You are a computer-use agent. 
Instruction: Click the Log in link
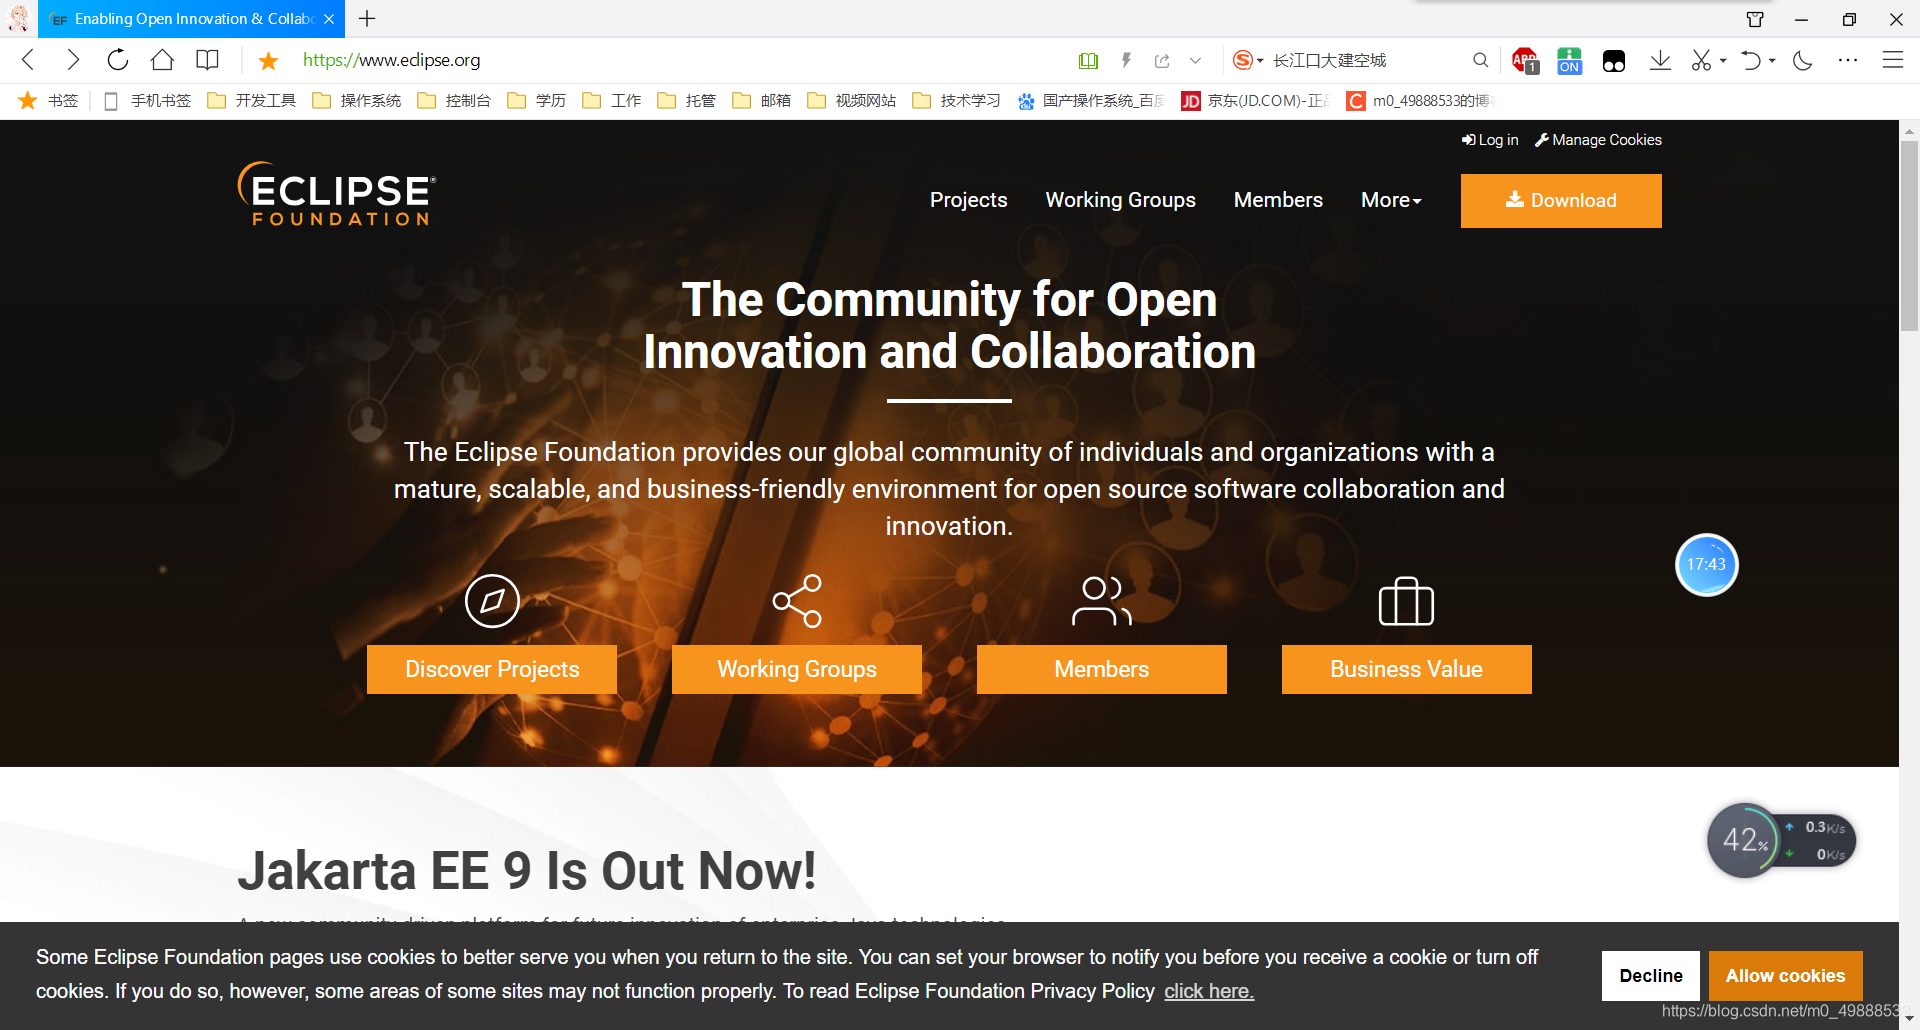[1490, 140]
